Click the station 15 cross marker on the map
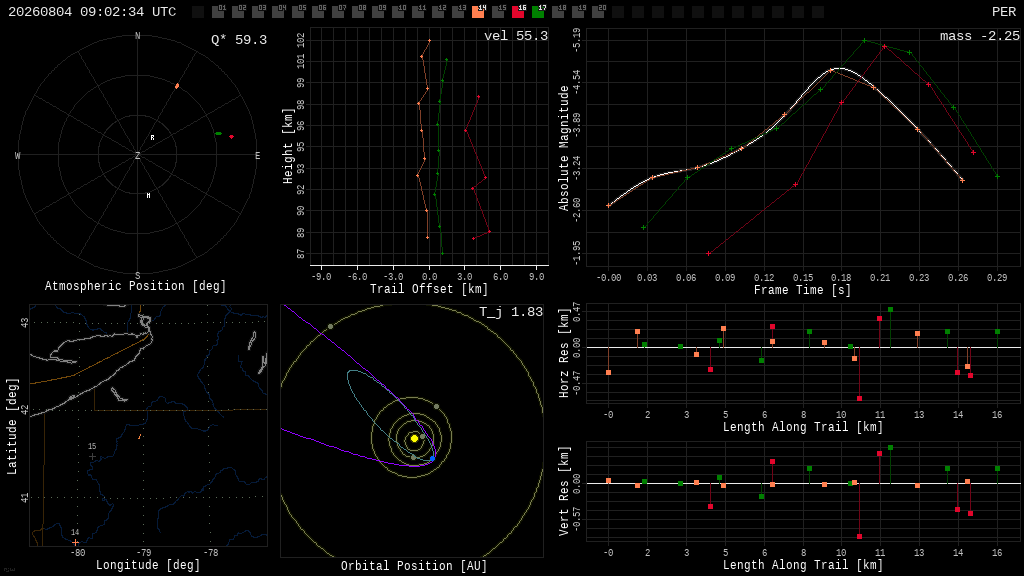 tap(92, 456)
